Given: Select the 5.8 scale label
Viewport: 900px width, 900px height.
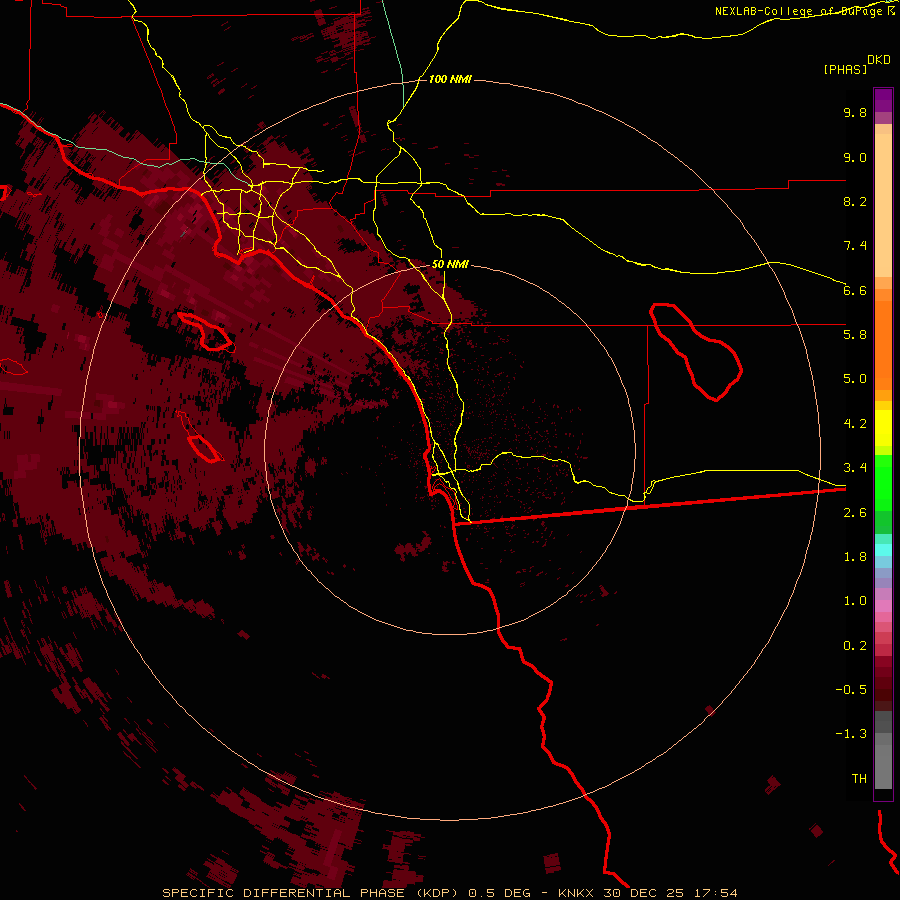Looking at the screenshot, I should (x=855, y=335).
